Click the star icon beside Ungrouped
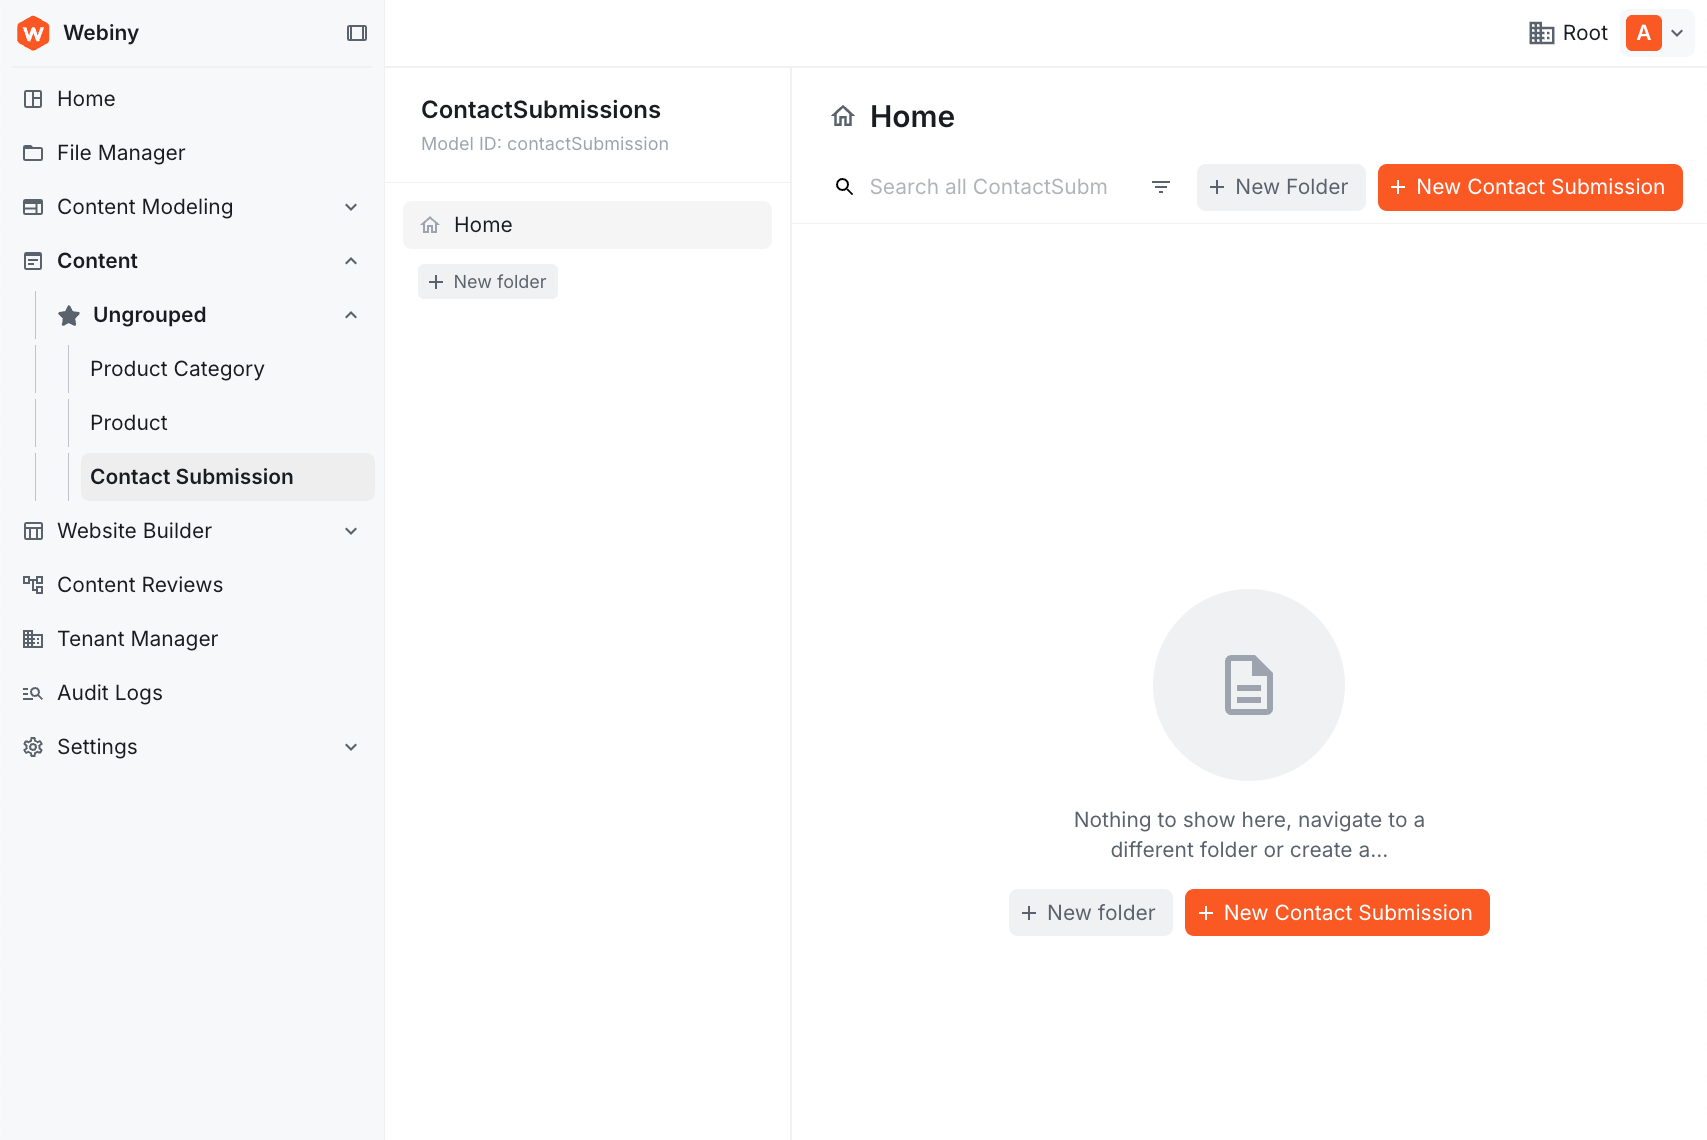This screenshot has width=1707, height=1140. tap(68, 314)
